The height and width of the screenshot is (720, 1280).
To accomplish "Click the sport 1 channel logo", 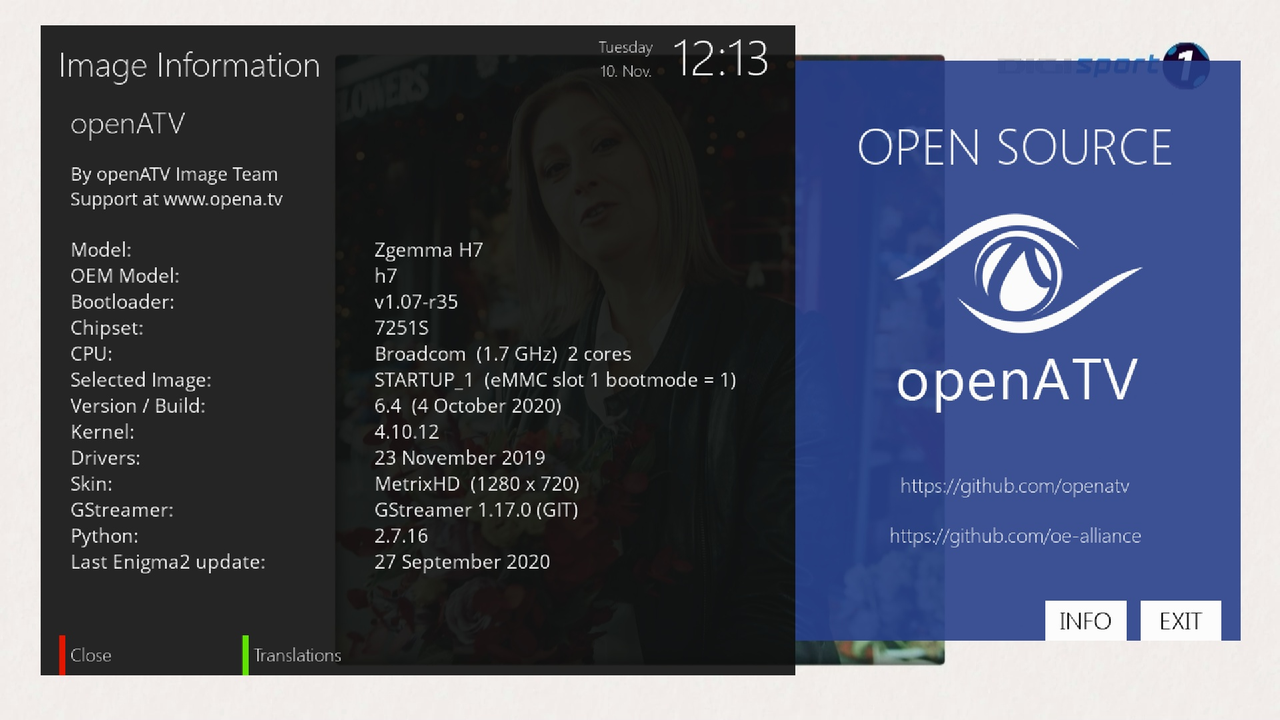I will 1103,68.
